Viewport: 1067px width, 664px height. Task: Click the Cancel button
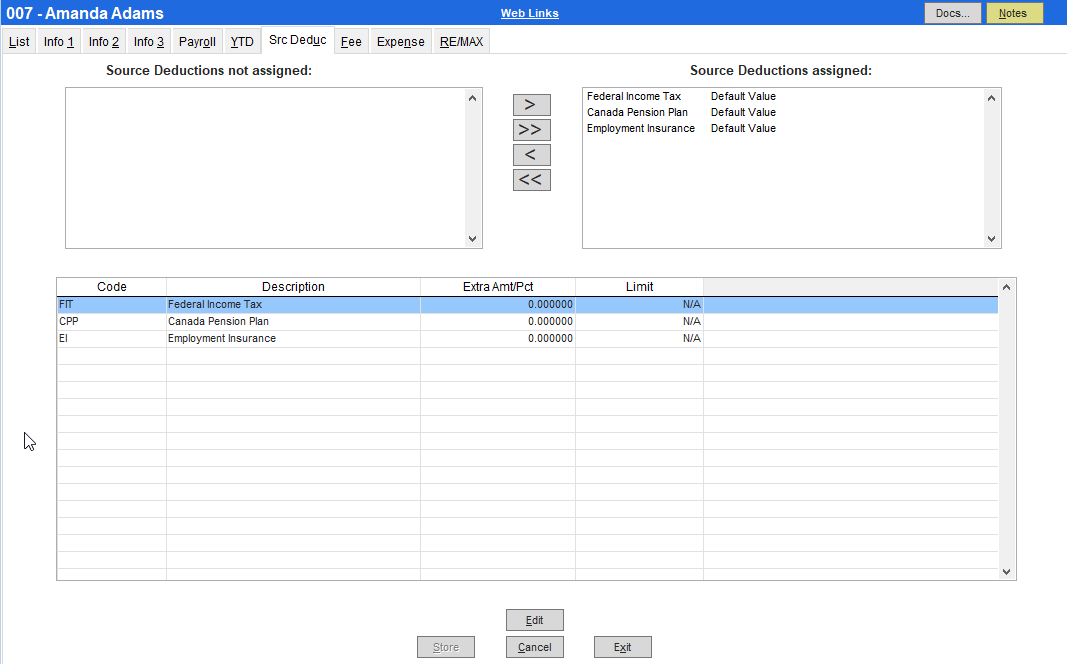(x=535, y=647)
